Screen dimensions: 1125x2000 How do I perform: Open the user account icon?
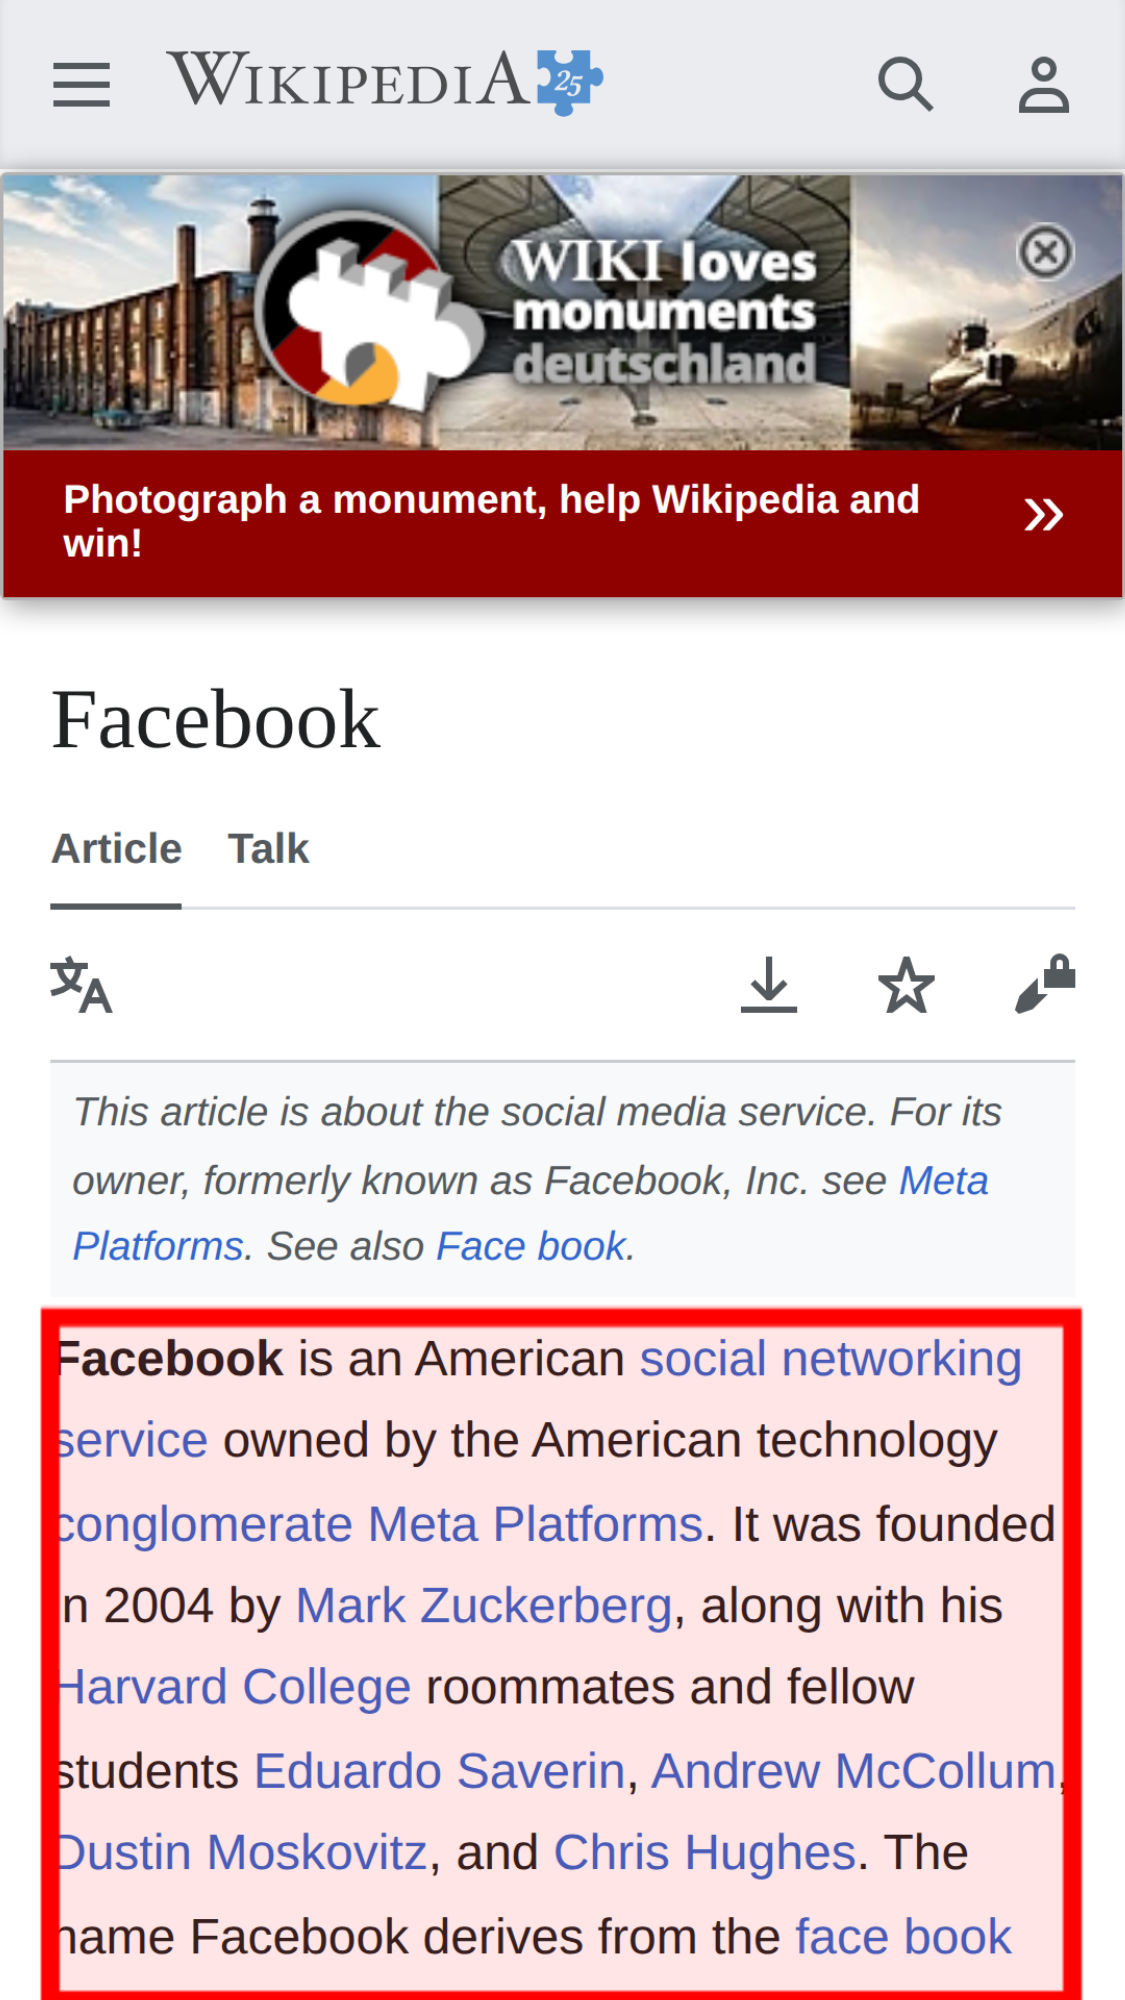pyautogui.click(x=1044, y=85)
